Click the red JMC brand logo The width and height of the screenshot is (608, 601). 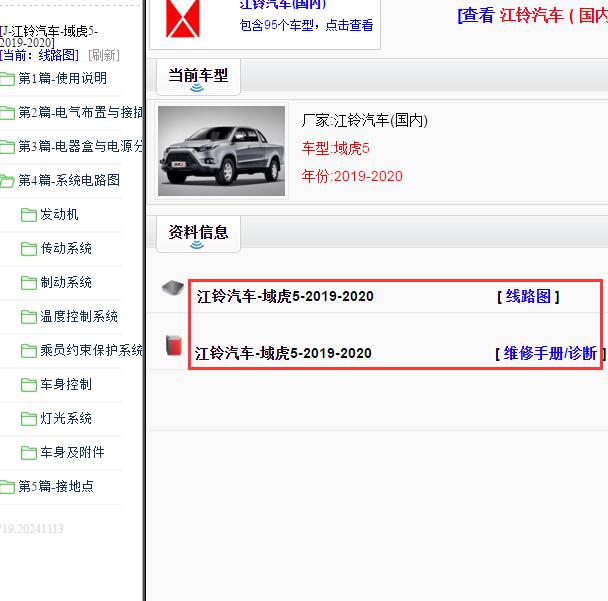click(x=183, y=19)
